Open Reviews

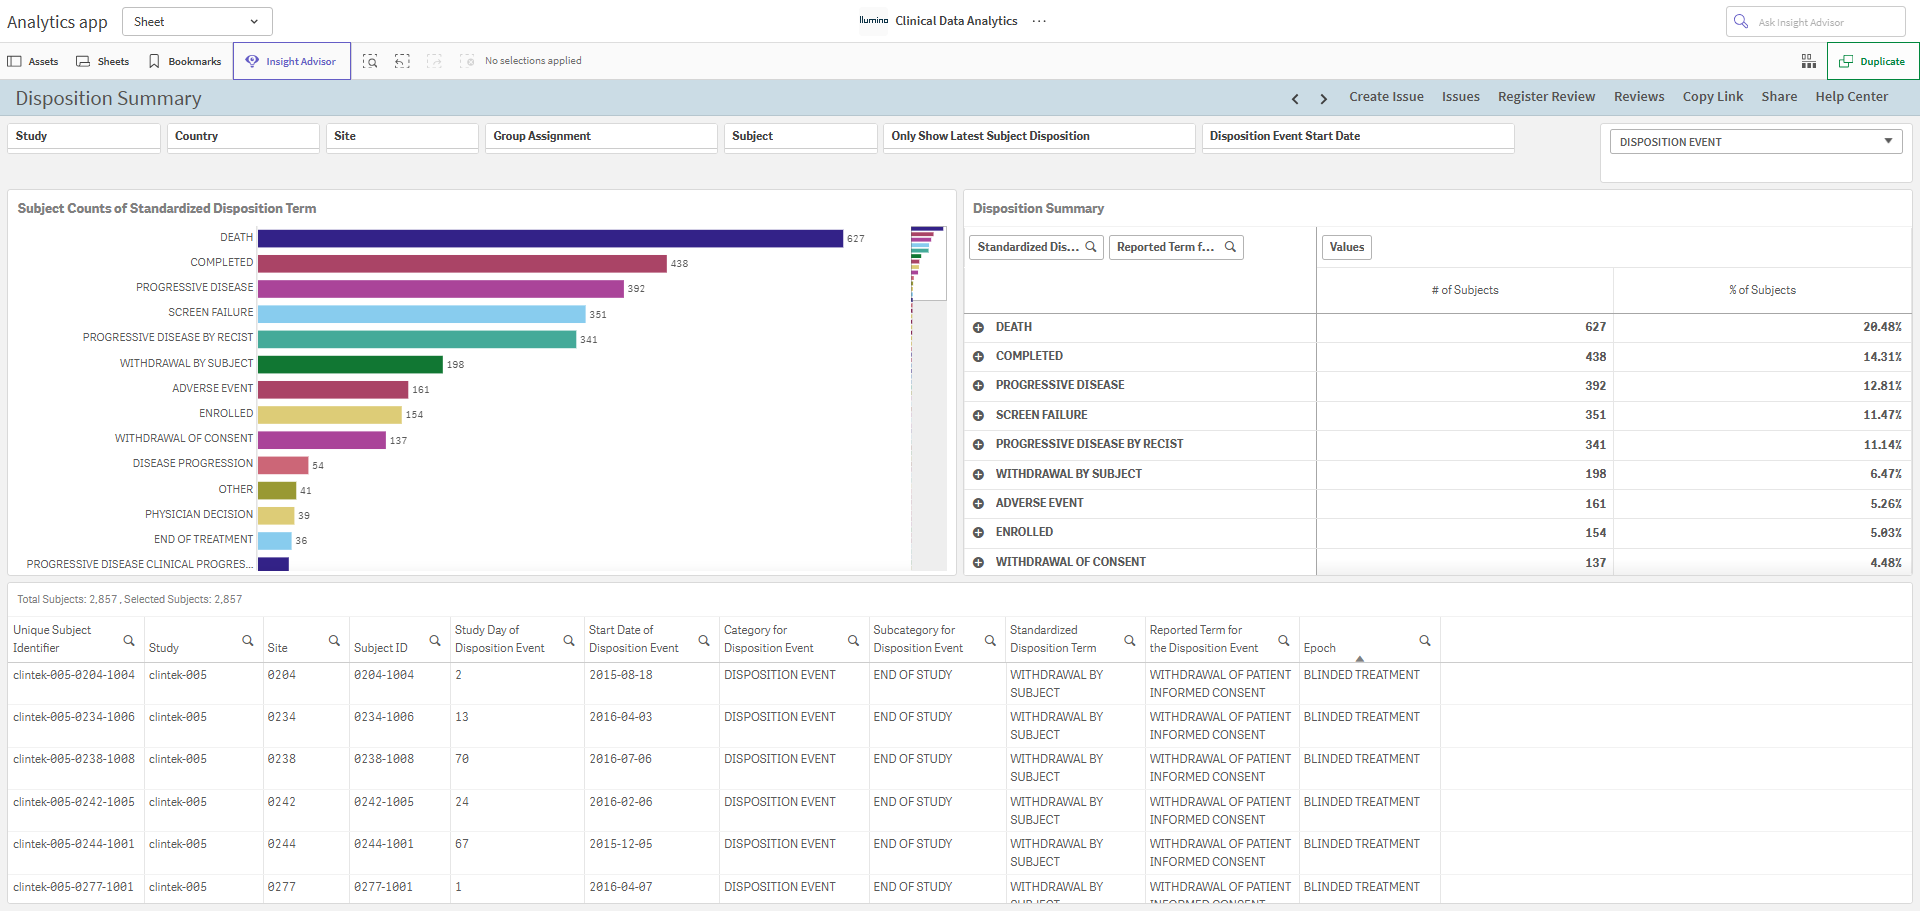1639,97
